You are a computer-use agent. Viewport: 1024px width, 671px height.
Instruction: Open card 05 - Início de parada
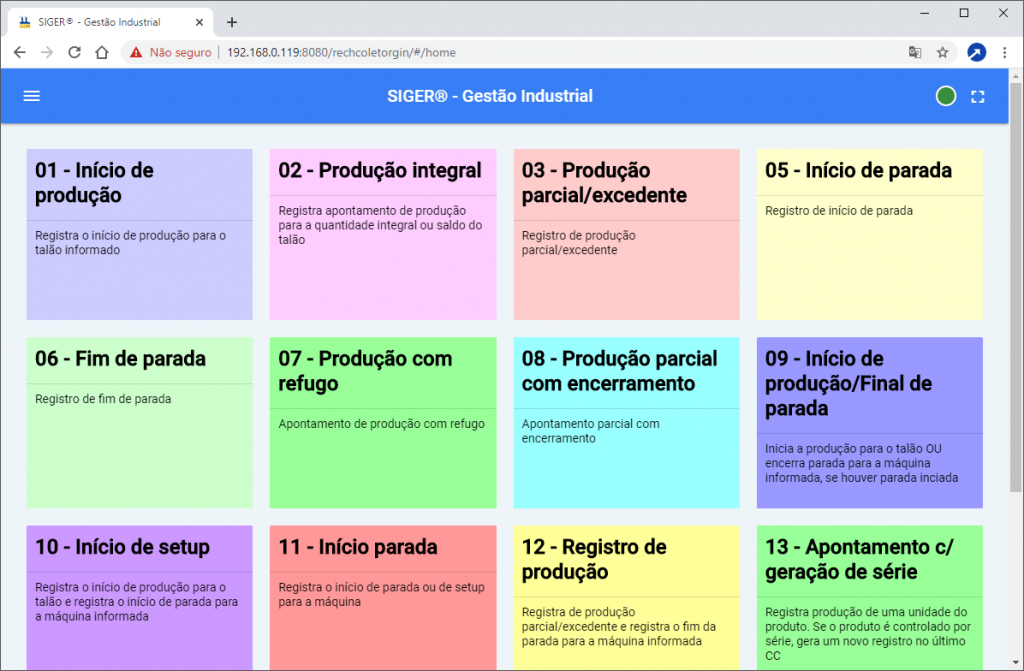[869, 235]
